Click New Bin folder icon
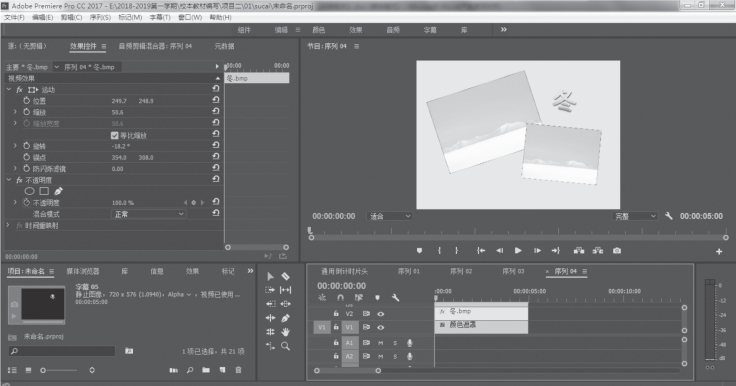The width and height of the screenshot is (736, 386). [206, 370]
